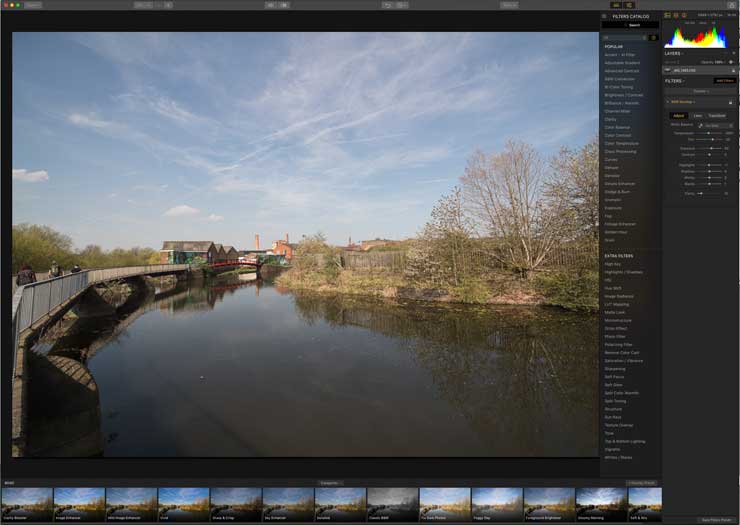Expand the Layers section header arrow

683,54
